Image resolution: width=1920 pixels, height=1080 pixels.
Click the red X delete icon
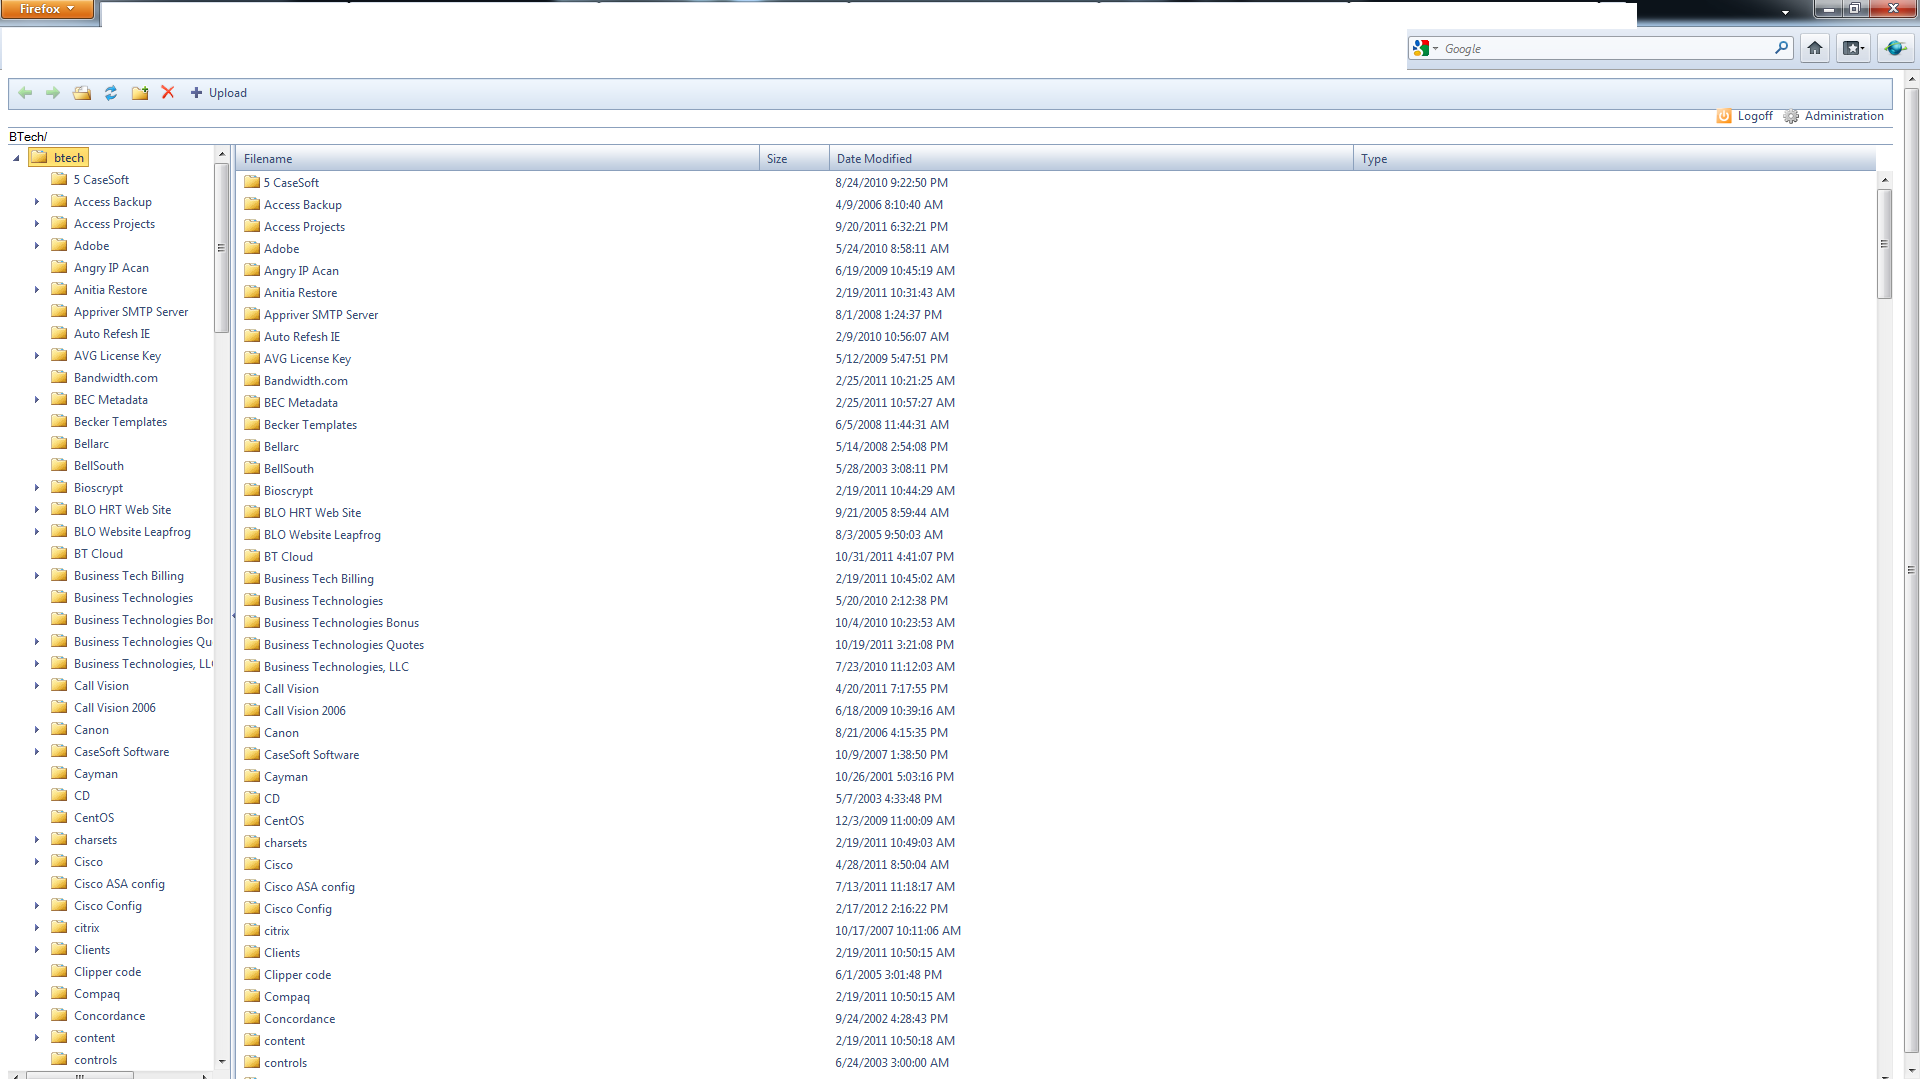pos(168,93)
